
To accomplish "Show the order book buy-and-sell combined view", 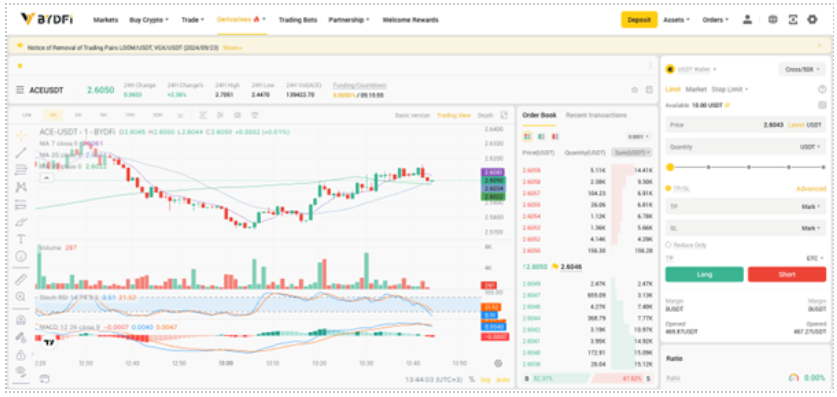I will click(x=527, y=137).
